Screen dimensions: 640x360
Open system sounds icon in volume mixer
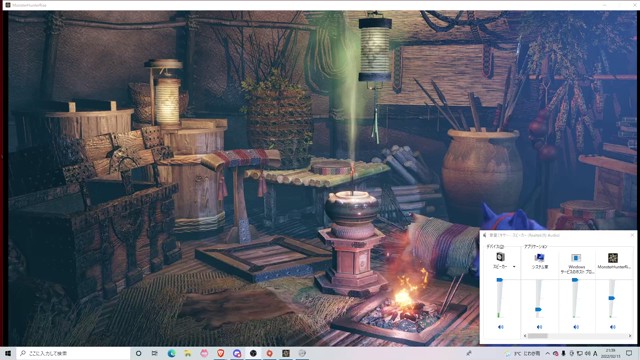539,257
